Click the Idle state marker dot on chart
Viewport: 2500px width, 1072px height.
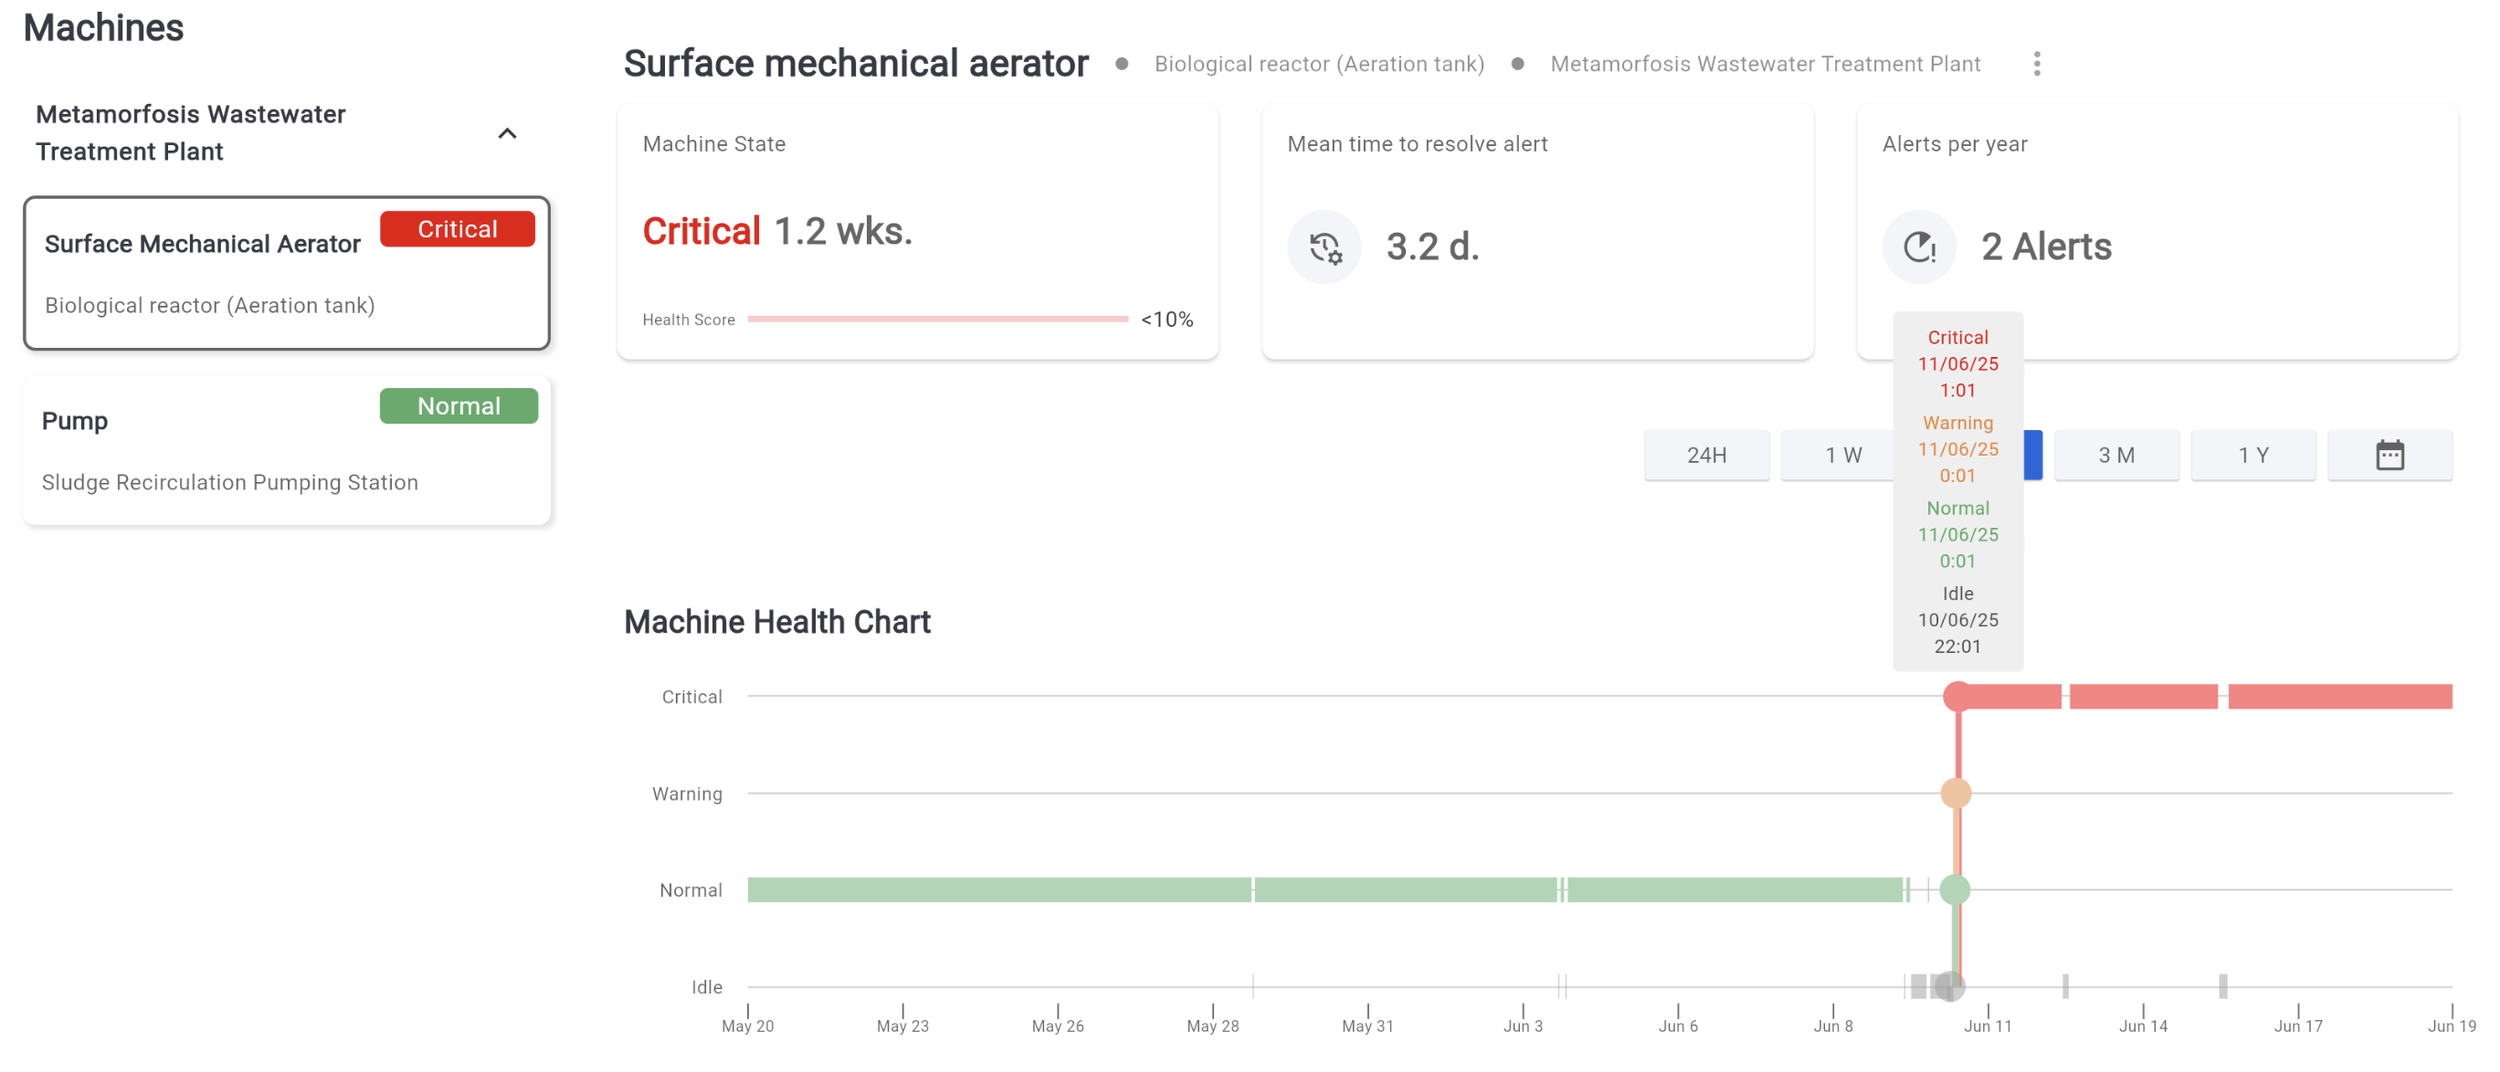[1949, 986]
